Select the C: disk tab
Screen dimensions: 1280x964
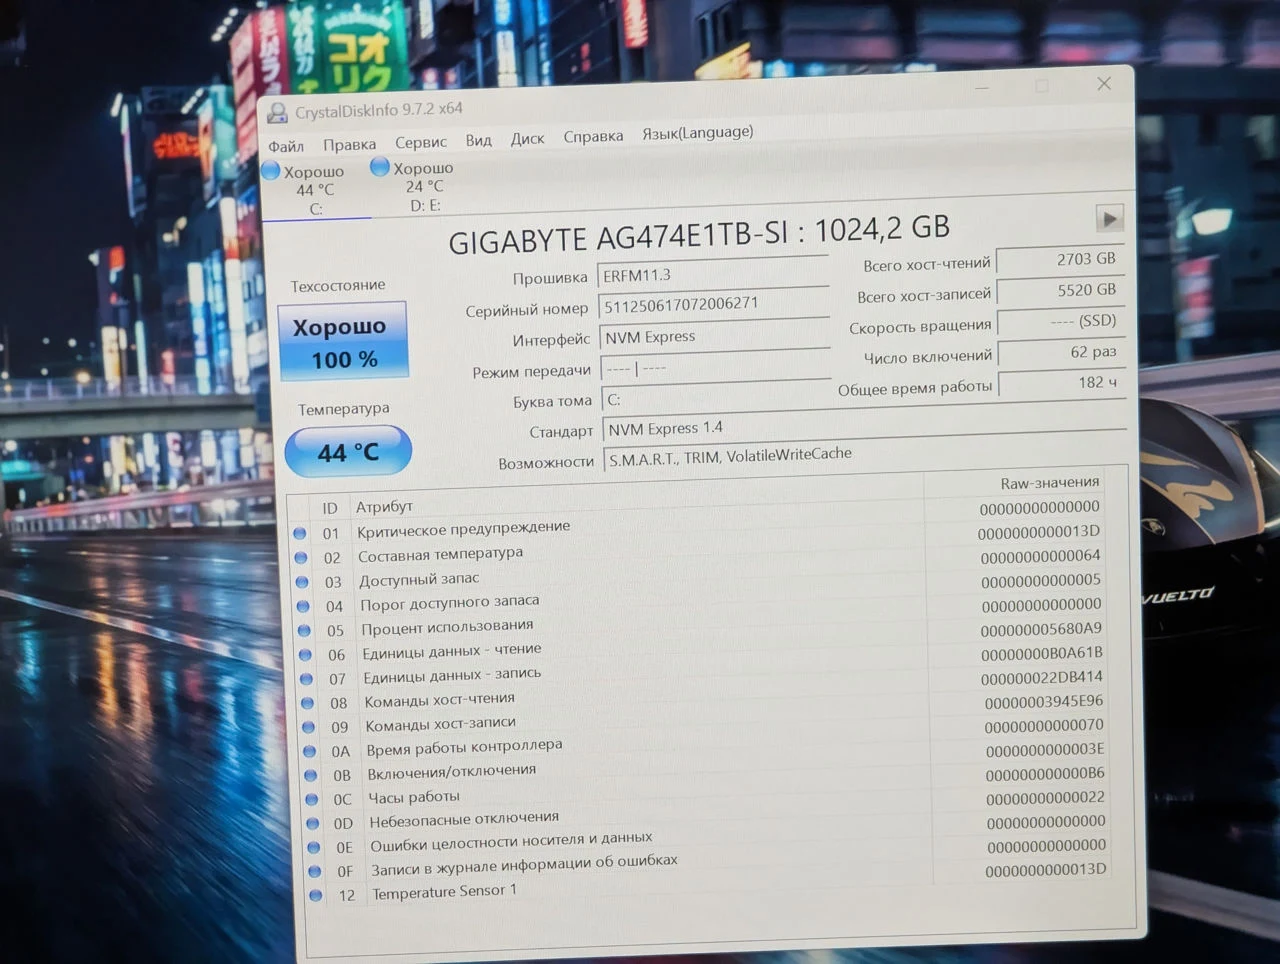pyautogui.click(x=314, y=190)
